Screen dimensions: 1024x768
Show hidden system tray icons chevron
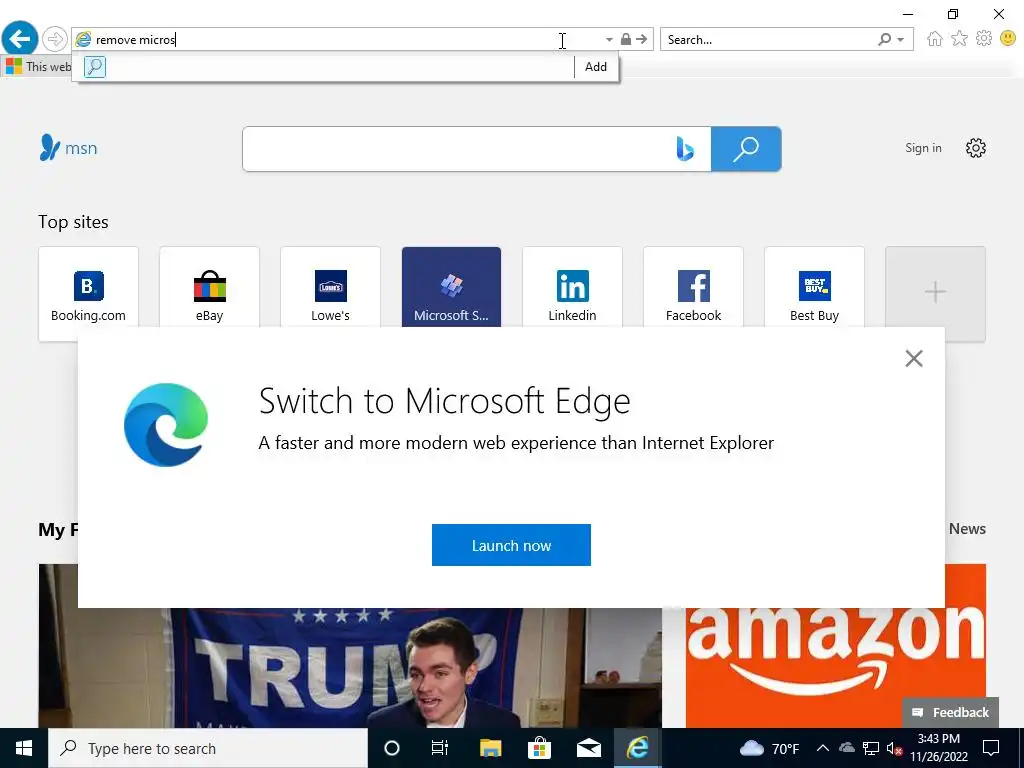click(x=823, y=748)
